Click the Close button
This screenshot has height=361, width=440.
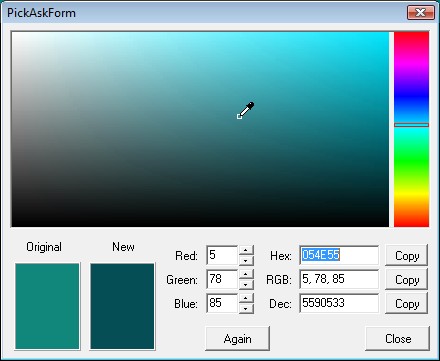(x=398, y=339)
